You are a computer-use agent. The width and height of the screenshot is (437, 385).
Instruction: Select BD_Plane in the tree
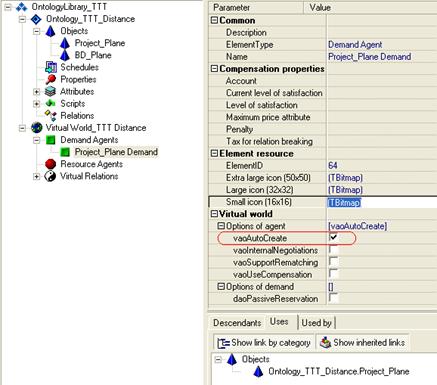point(93,55)
